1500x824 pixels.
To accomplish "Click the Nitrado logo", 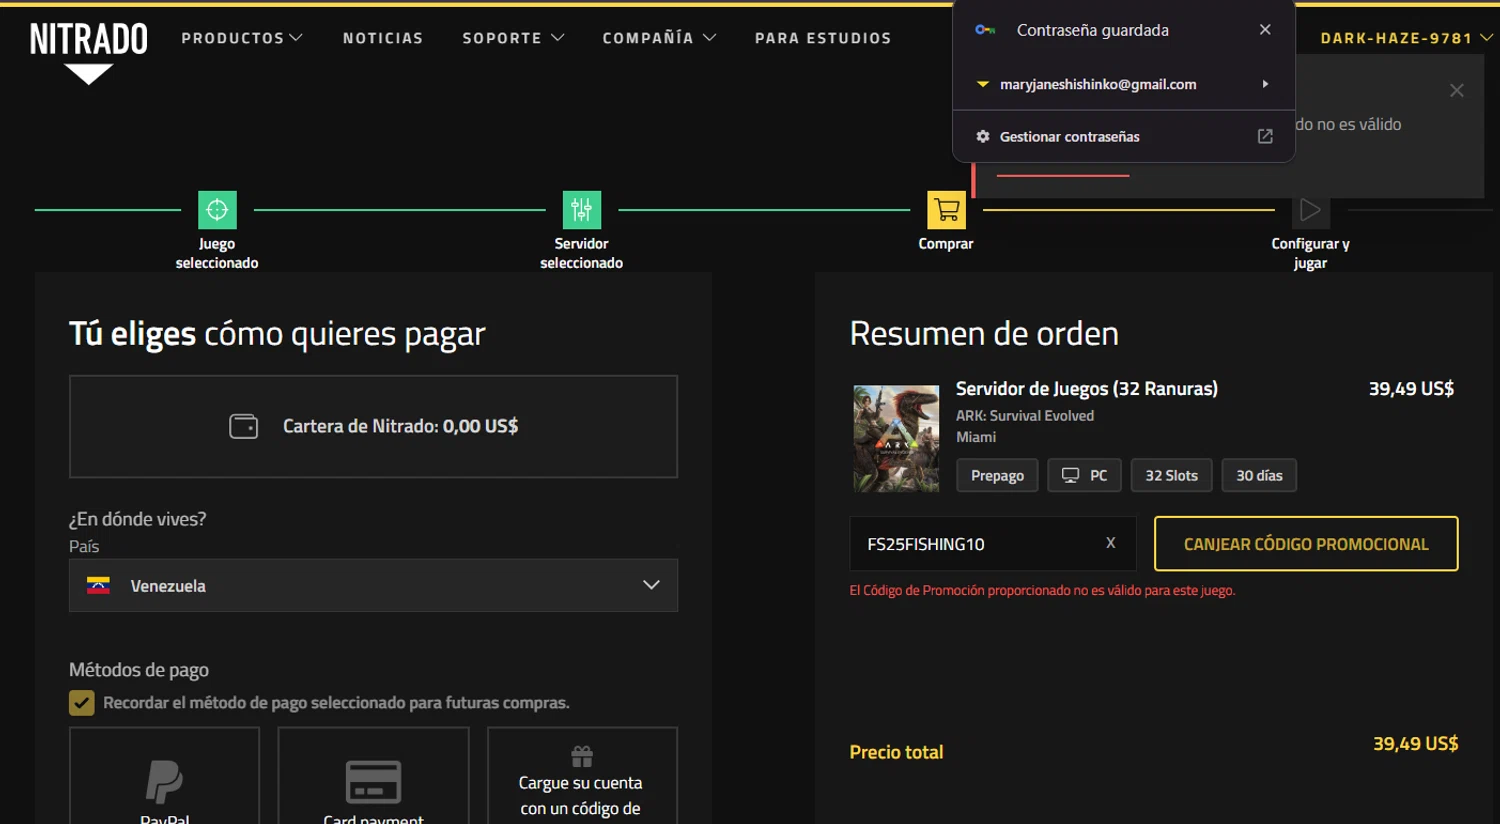I will (88, 52).
